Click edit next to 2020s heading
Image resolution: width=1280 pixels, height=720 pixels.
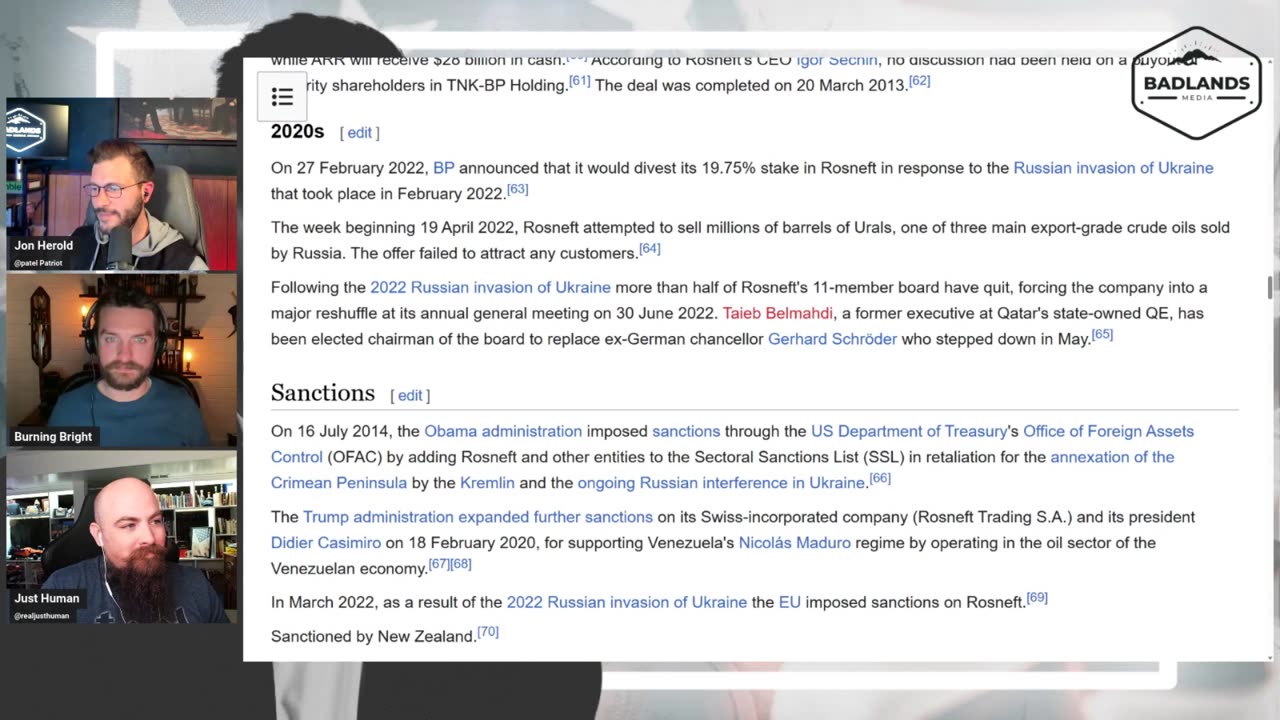(x=359, y=133)
